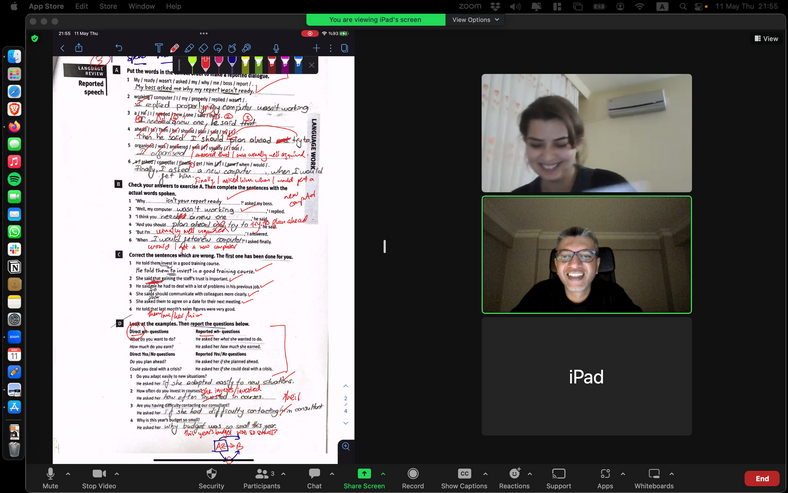
Task: Open the Edit menu
Action: point(81,6)
